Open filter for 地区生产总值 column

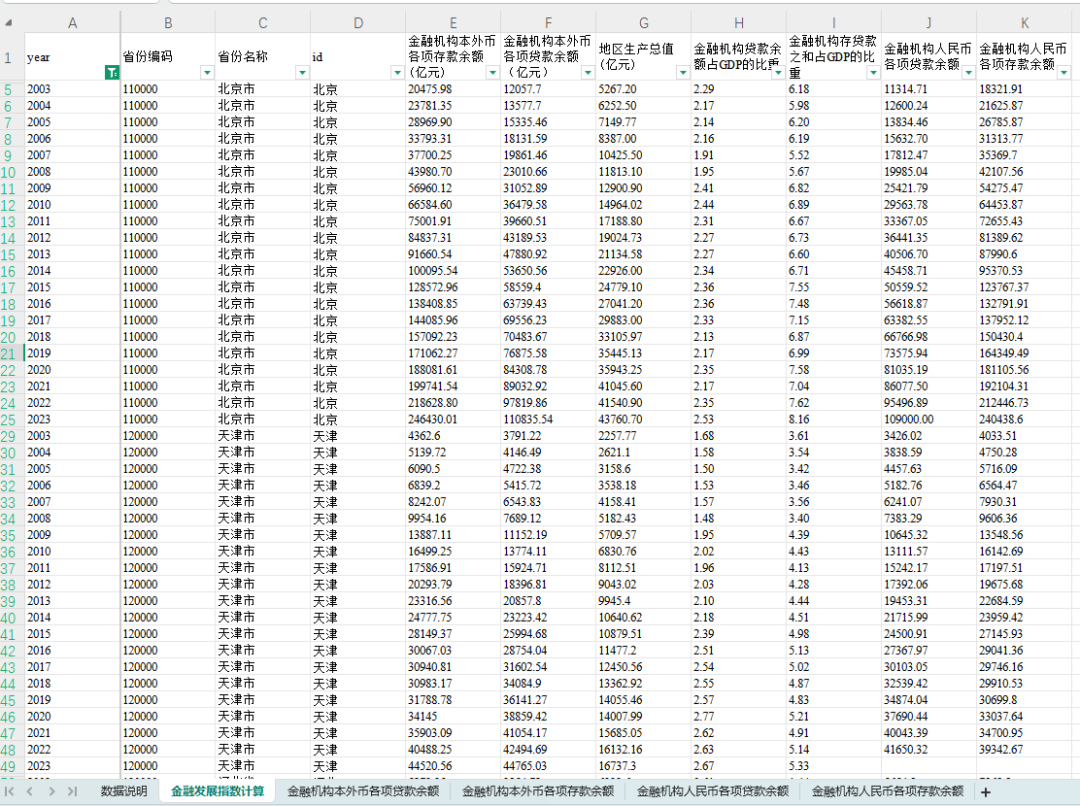pos(683,73)
